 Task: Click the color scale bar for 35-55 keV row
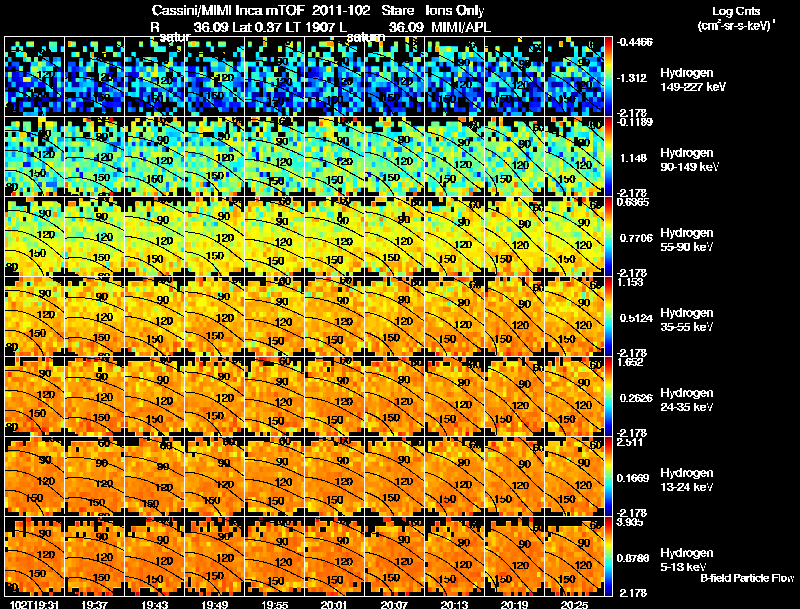point(608,316)
